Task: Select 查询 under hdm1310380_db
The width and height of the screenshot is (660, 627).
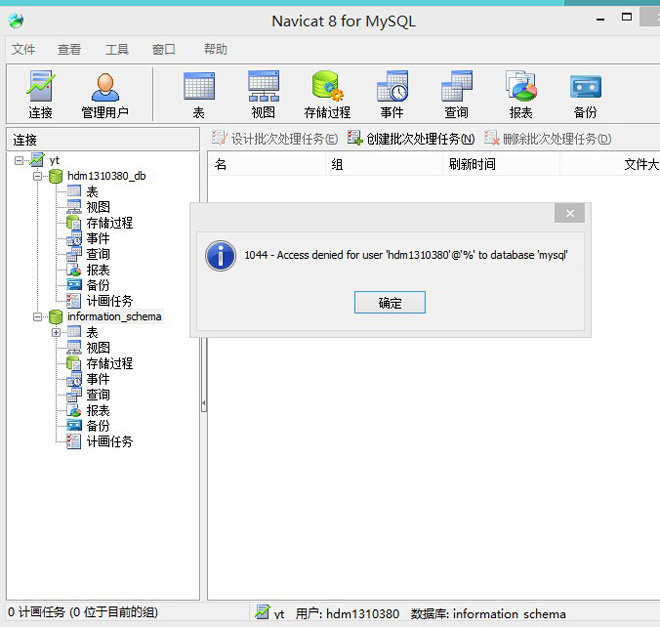Action: click(x=98, y=254)
